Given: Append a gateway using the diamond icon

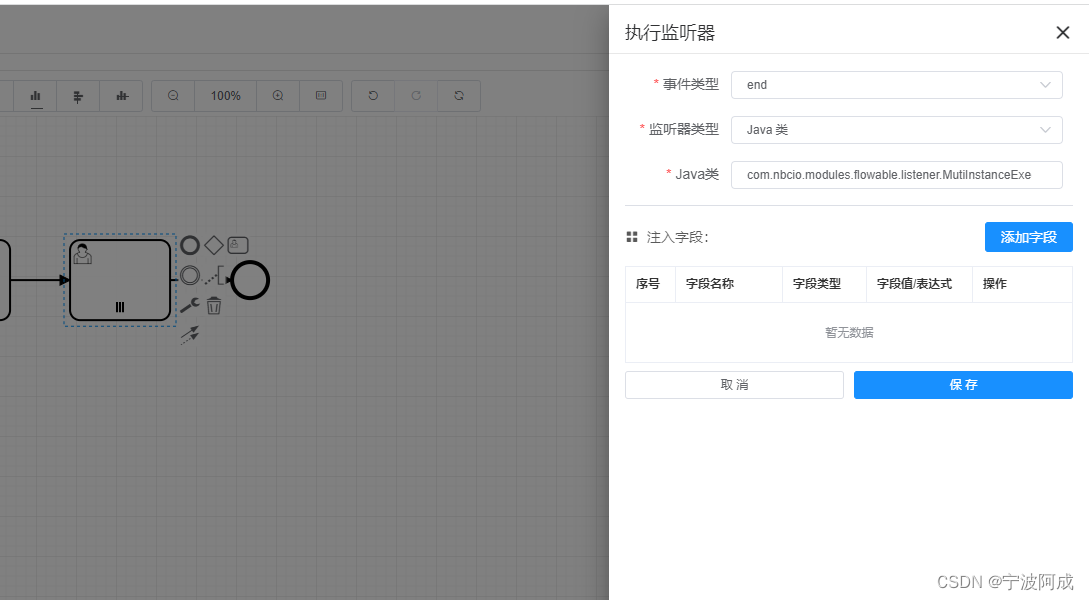Looking at the screenshot, I should click(214, 244).
